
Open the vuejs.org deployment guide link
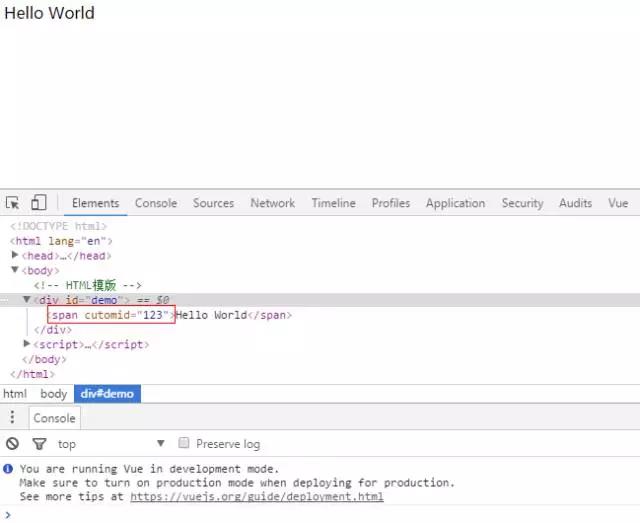click(x=257, y=497)
